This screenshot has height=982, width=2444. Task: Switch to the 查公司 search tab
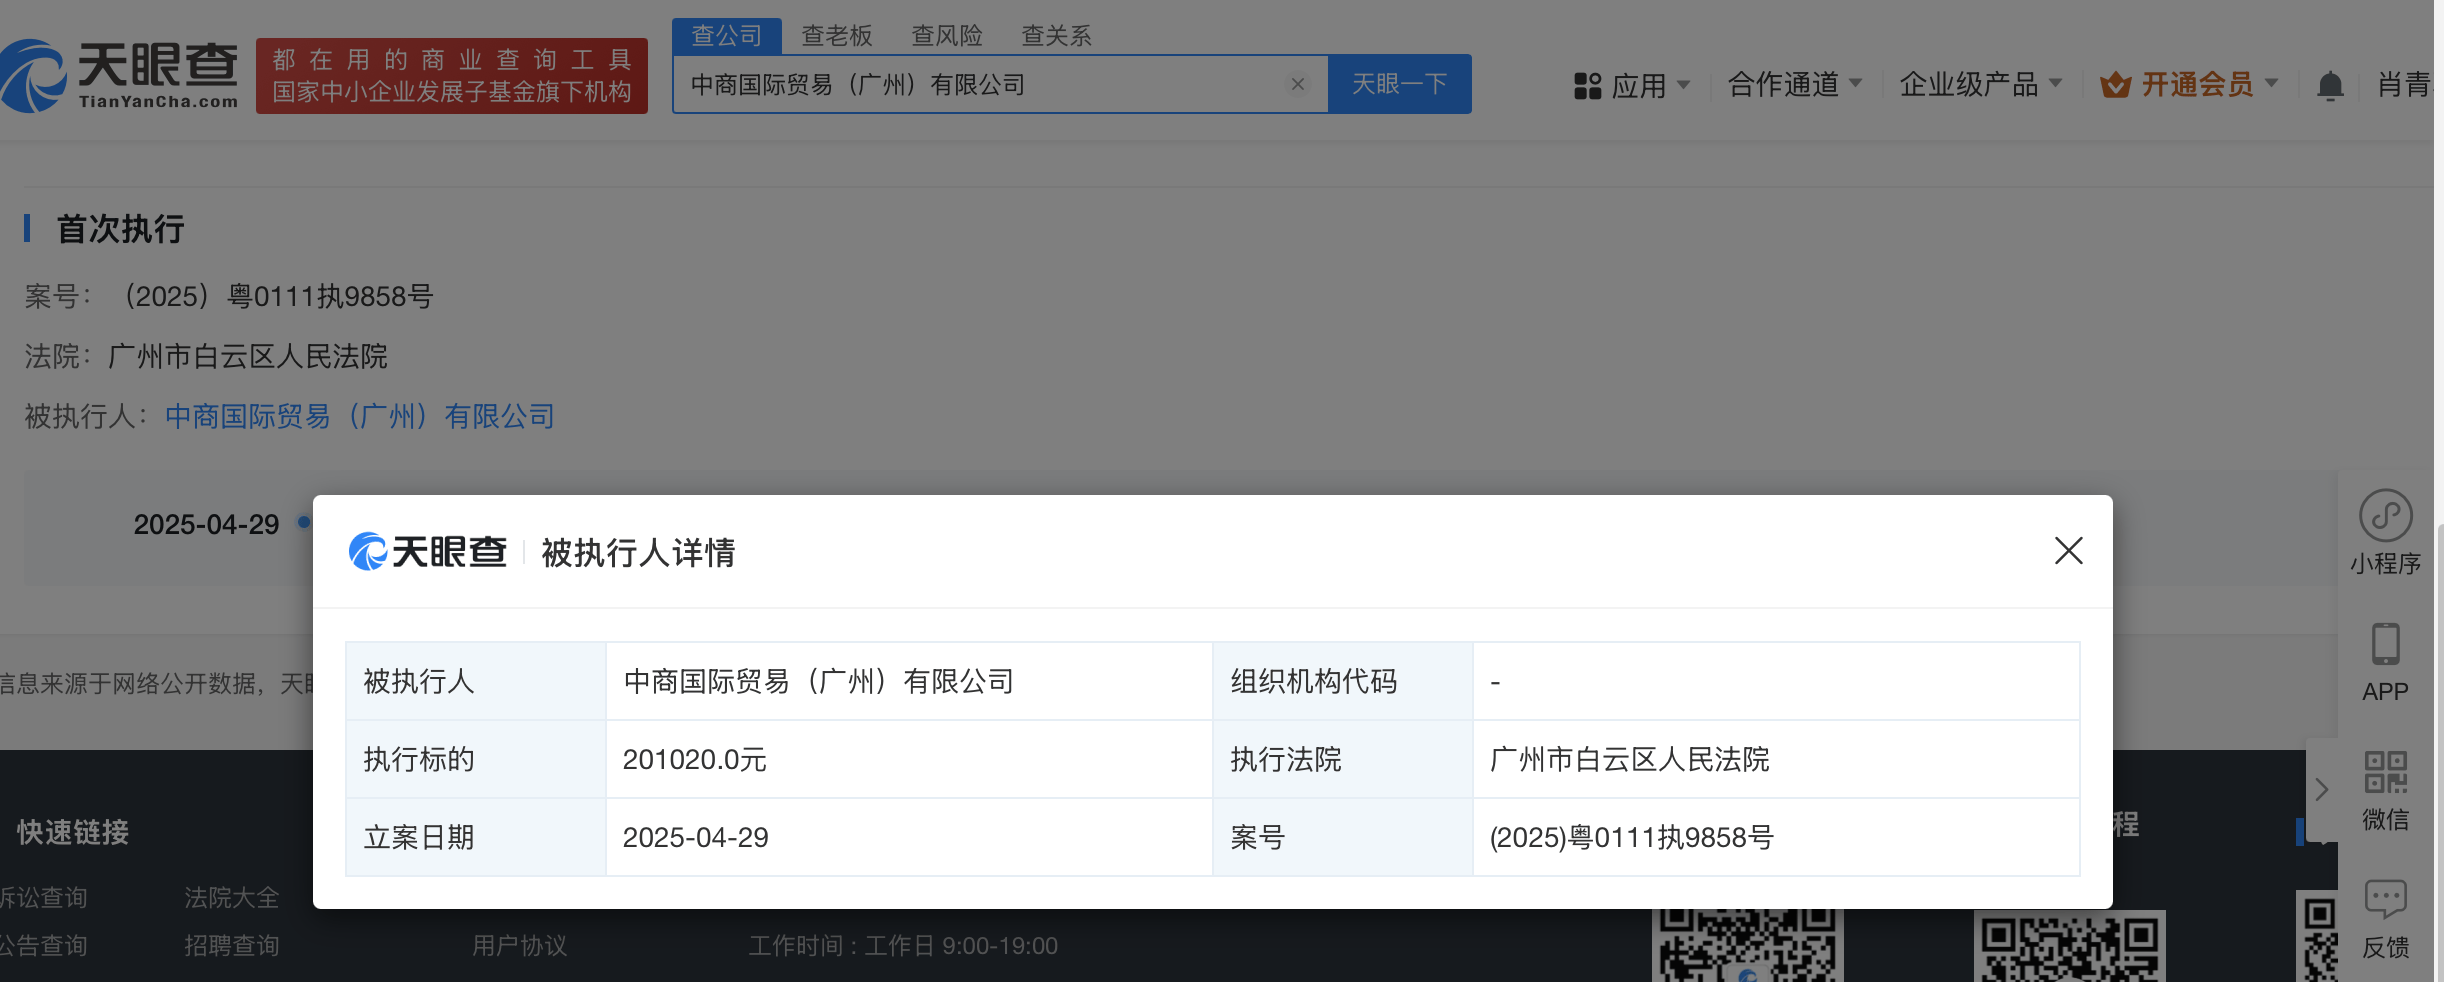click(727, 36)
